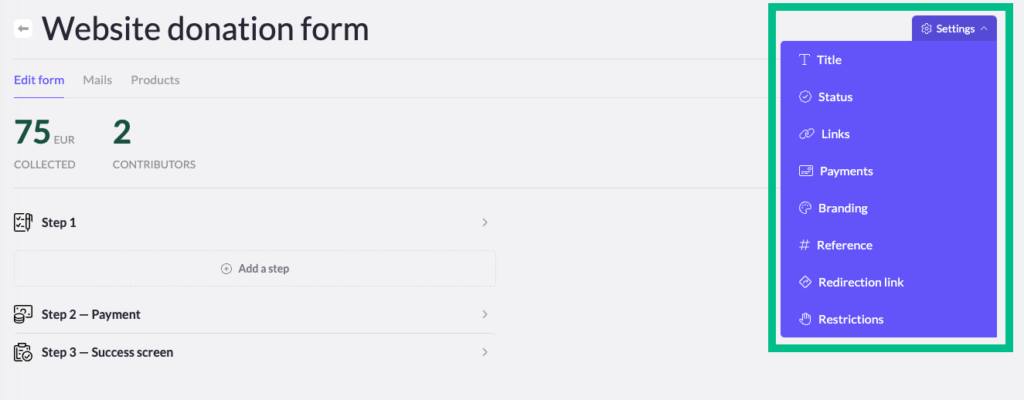Image resolution: width=1024 pixels, height=400 pixels.
Task: Choose Redirection link from the Settings menu
Action: [860, 282]
